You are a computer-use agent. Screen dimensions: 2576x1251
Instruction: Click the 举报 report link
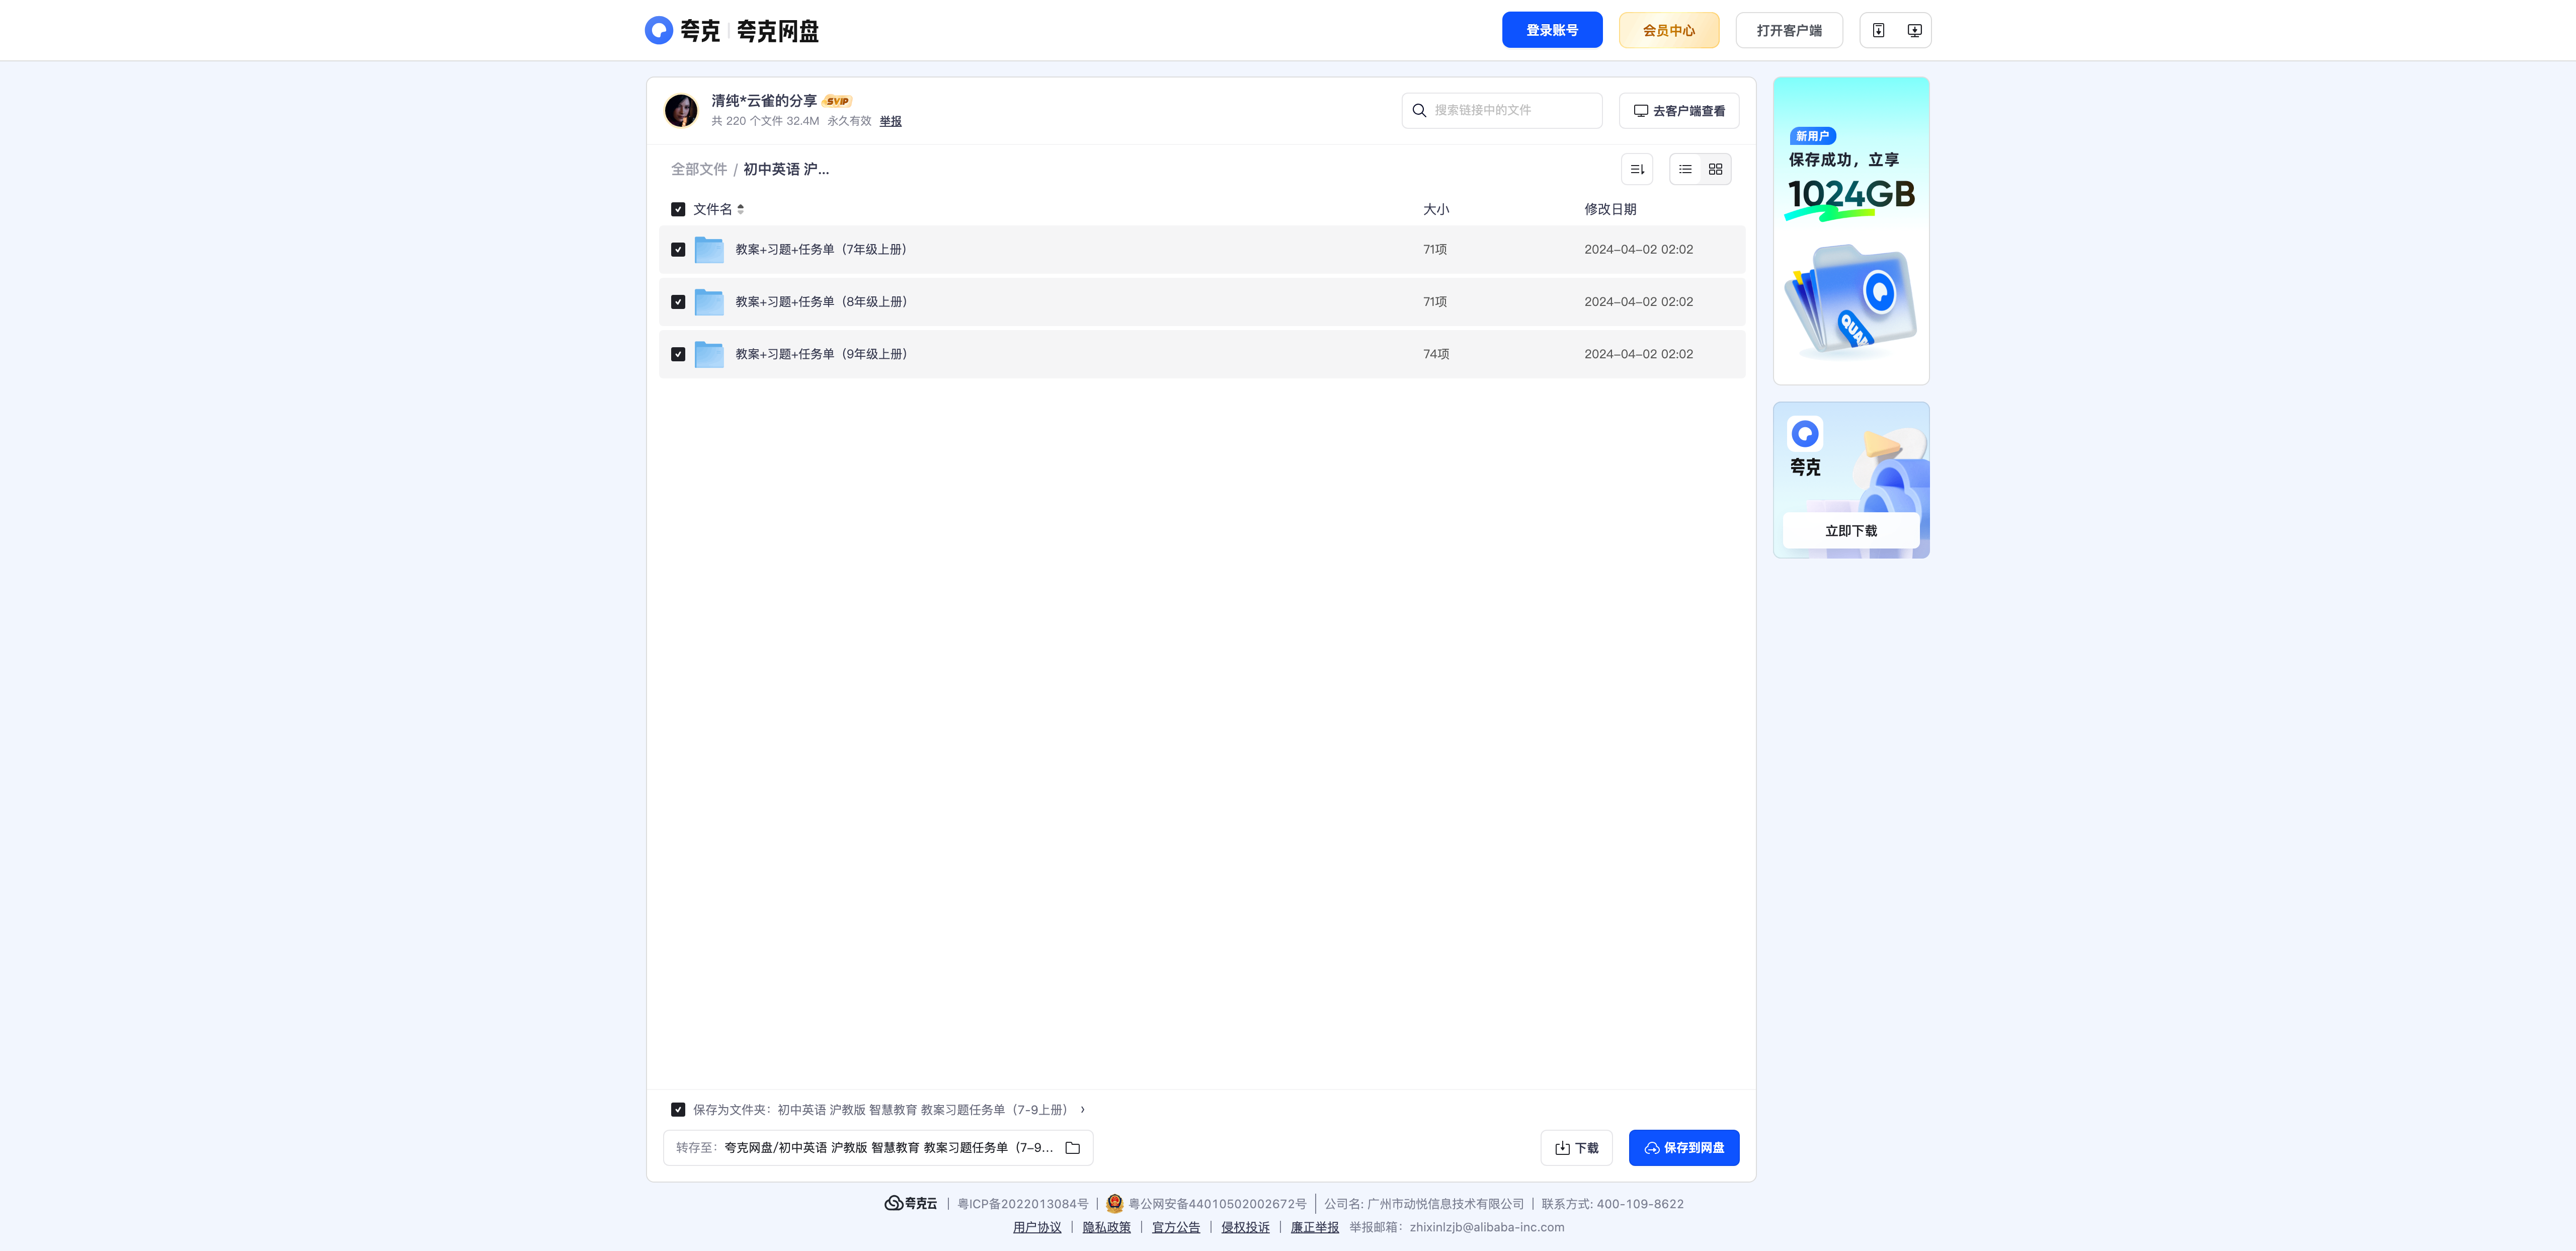click(890, 121)
